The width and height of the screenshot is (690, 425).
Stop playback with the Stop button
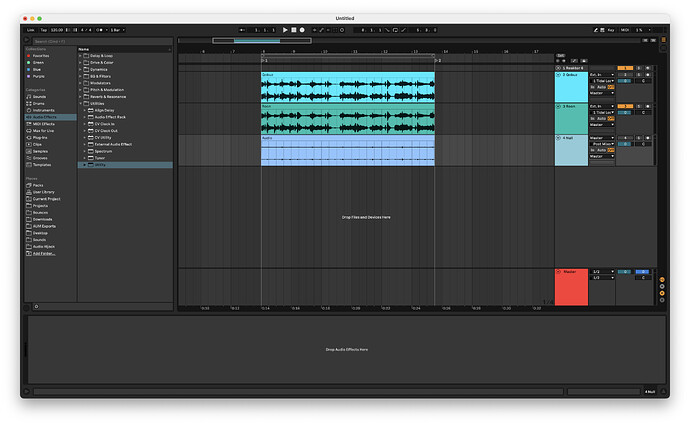294,30
